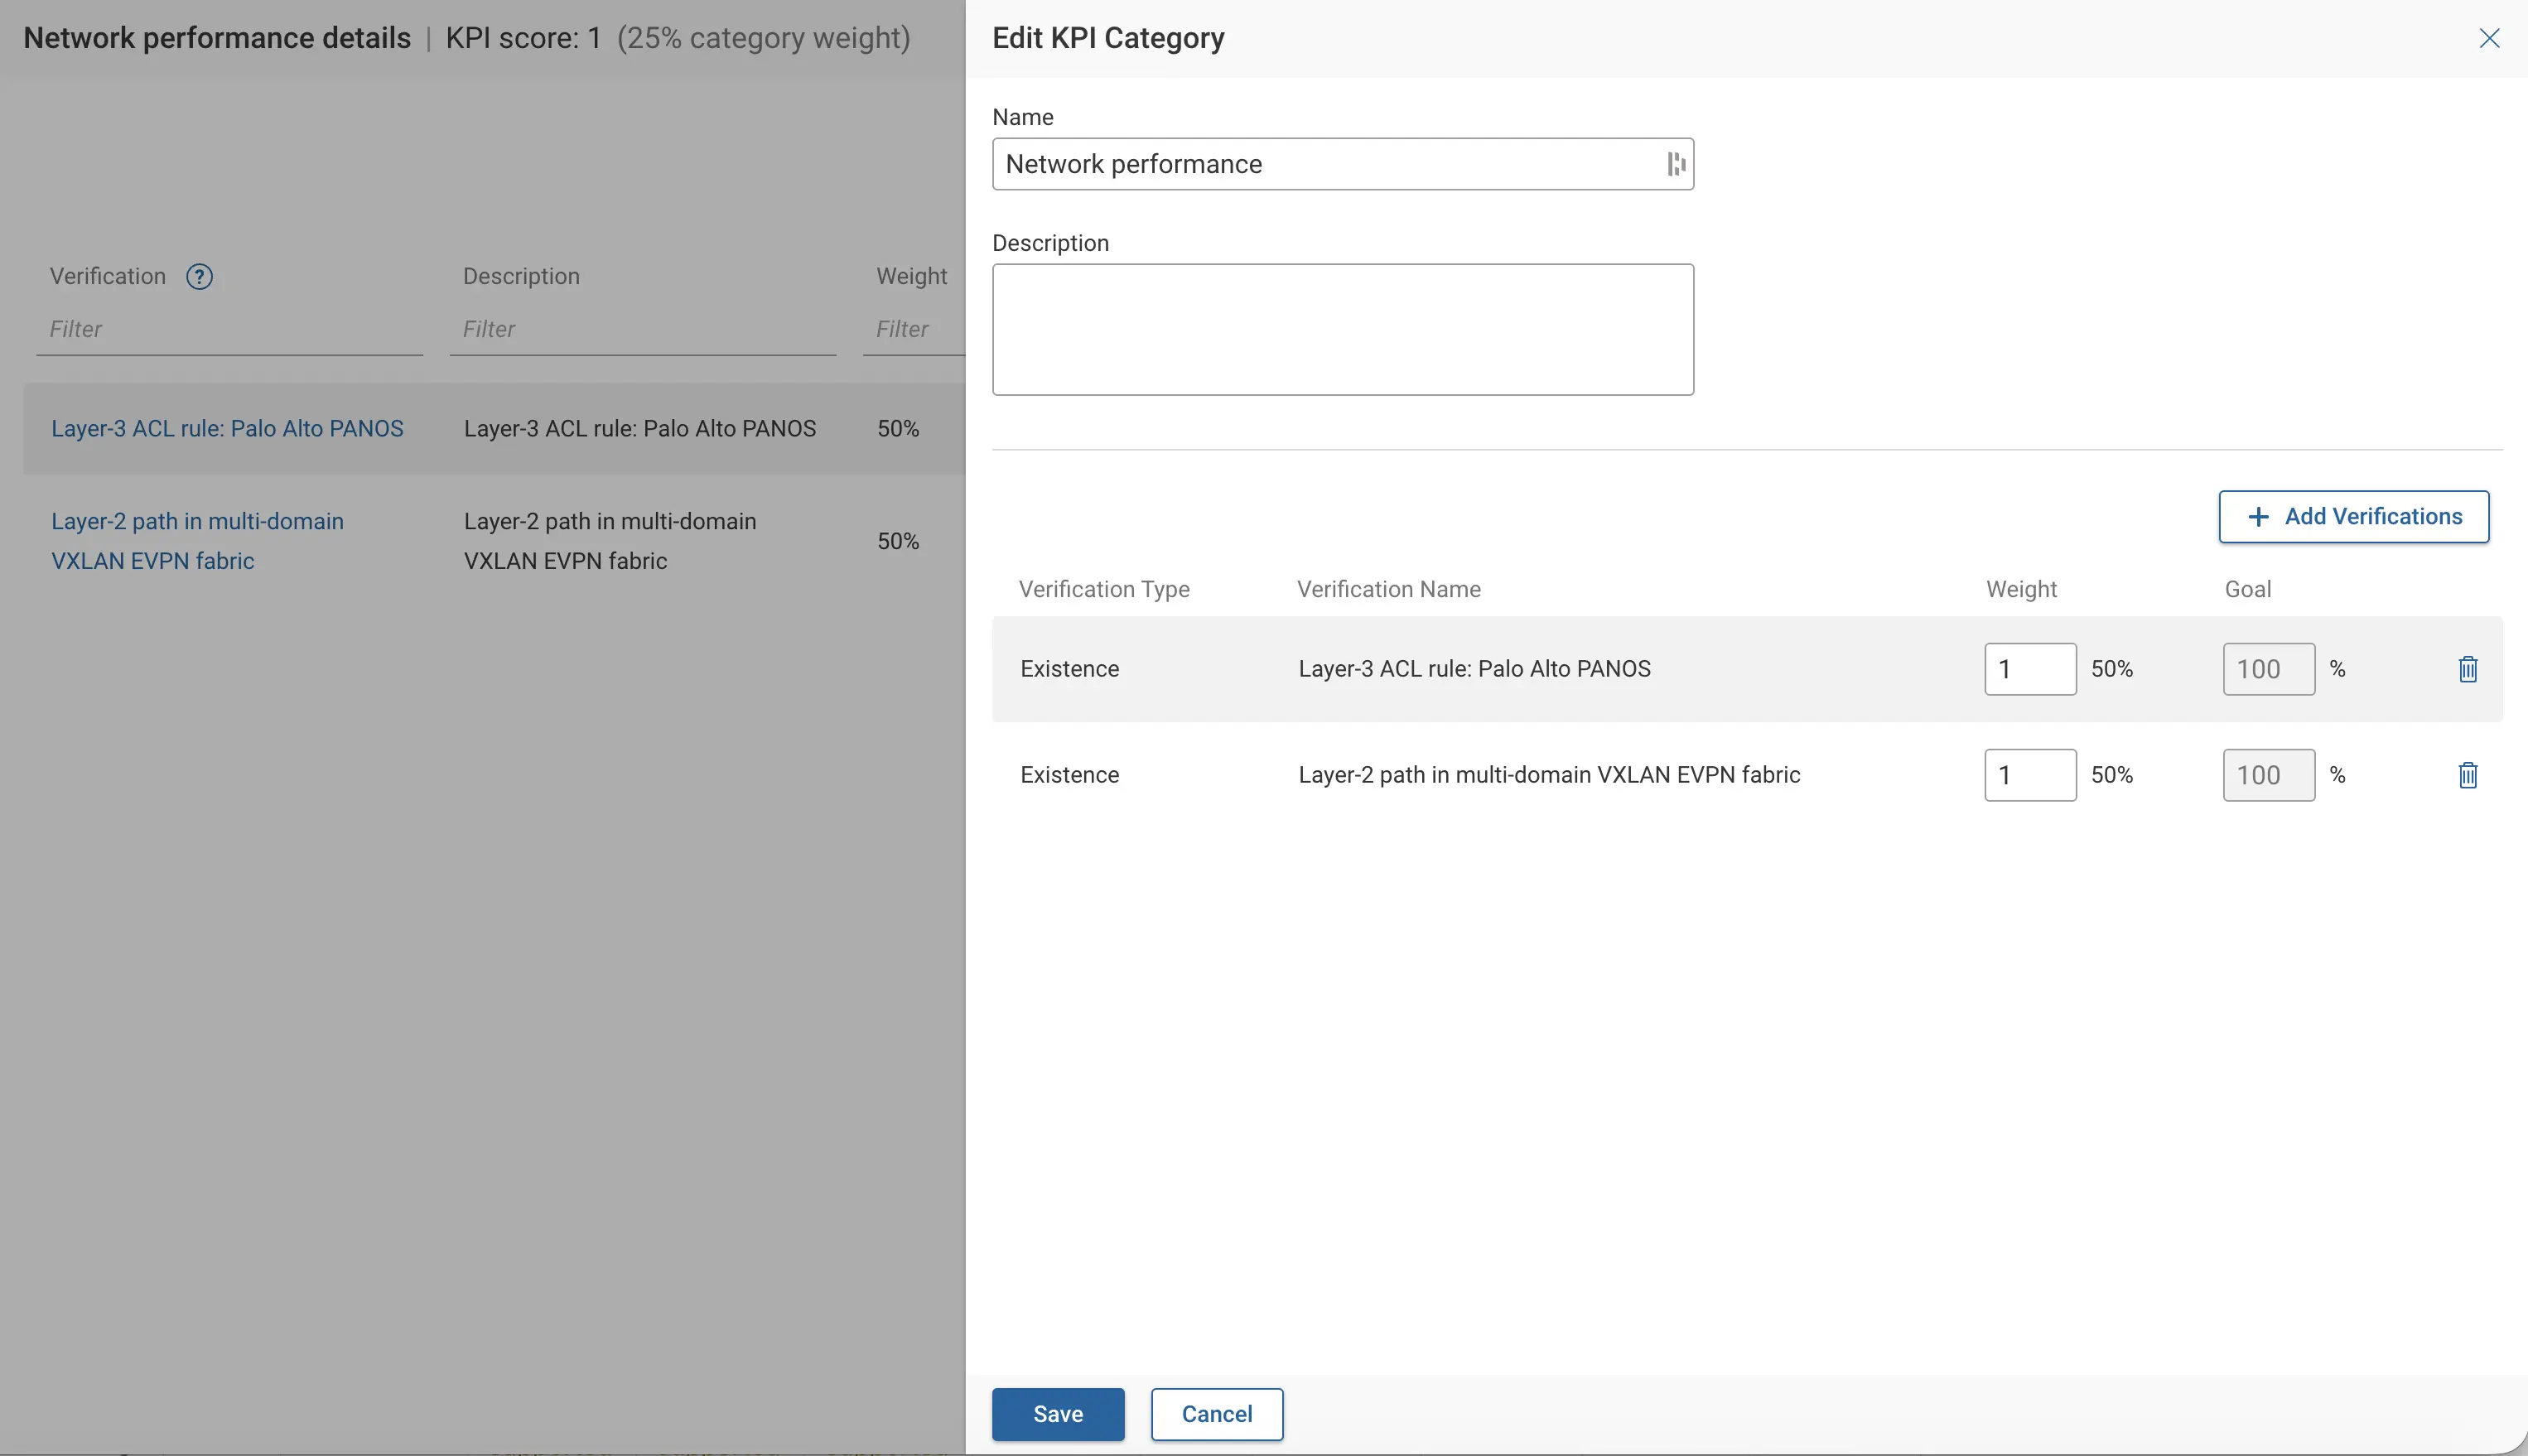Click the Goal column header

[2247, 590]
